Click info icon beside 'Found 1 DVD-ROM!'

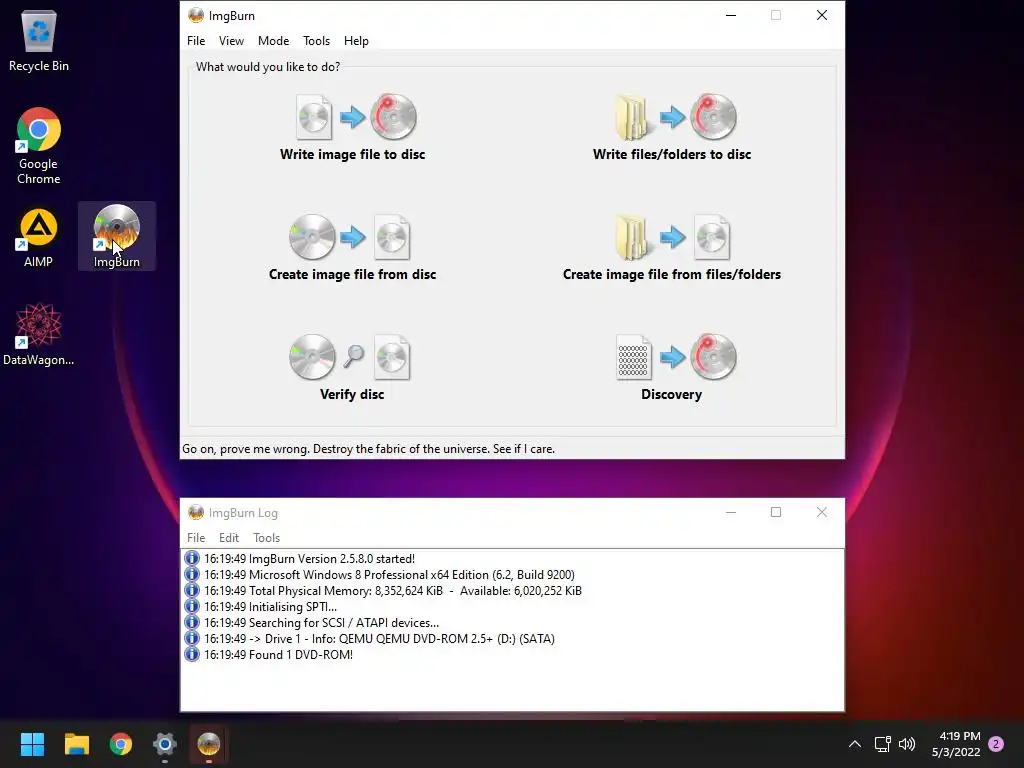pos(191,654)
